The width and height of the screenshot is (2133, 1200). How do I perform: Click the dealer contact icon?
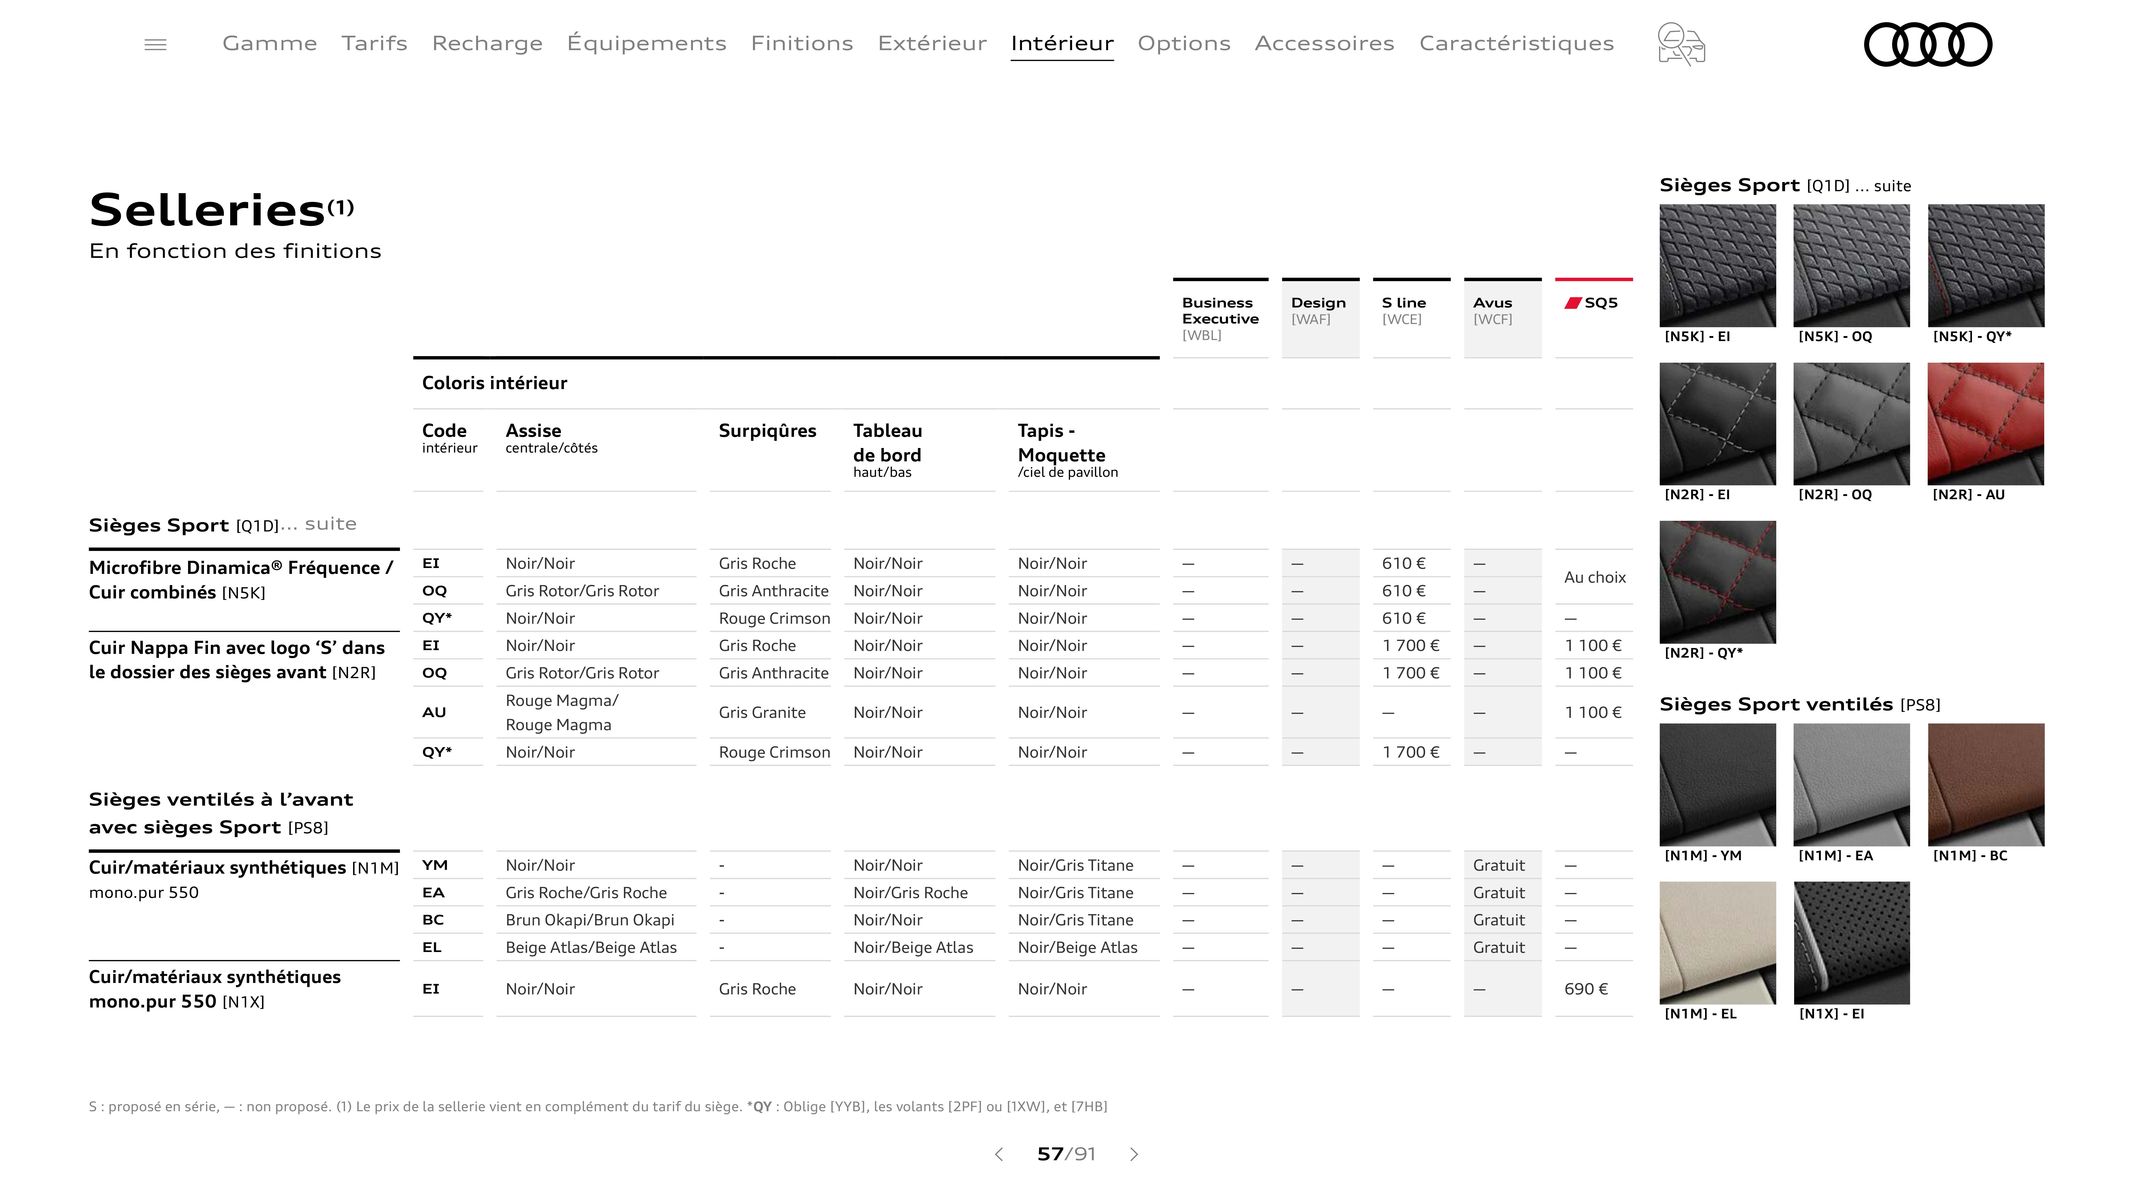1681,44
